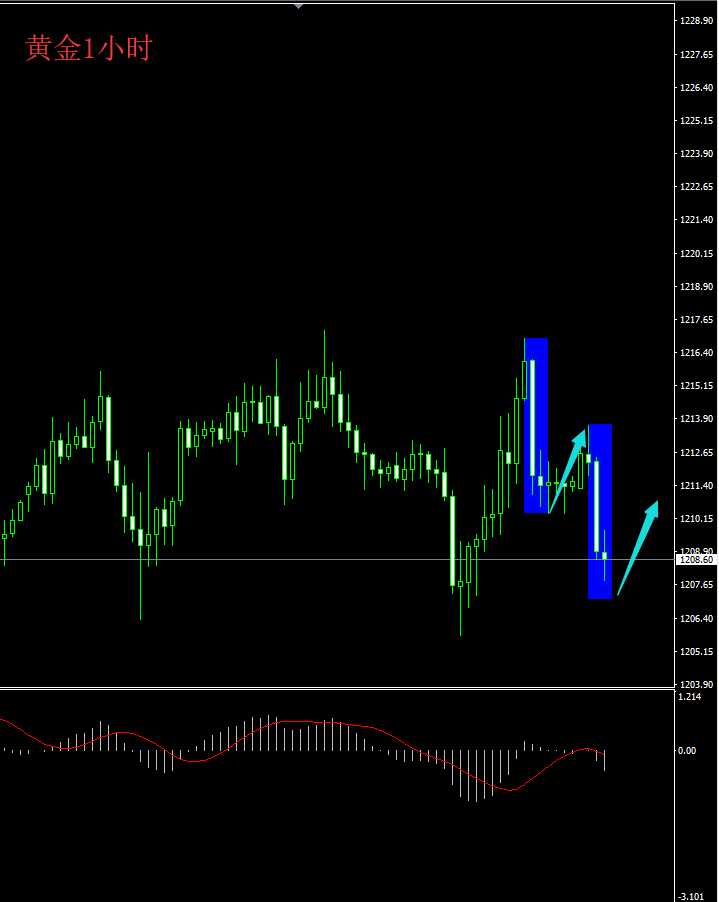Click the 1213.90 price axis label

tap(697, 419)
